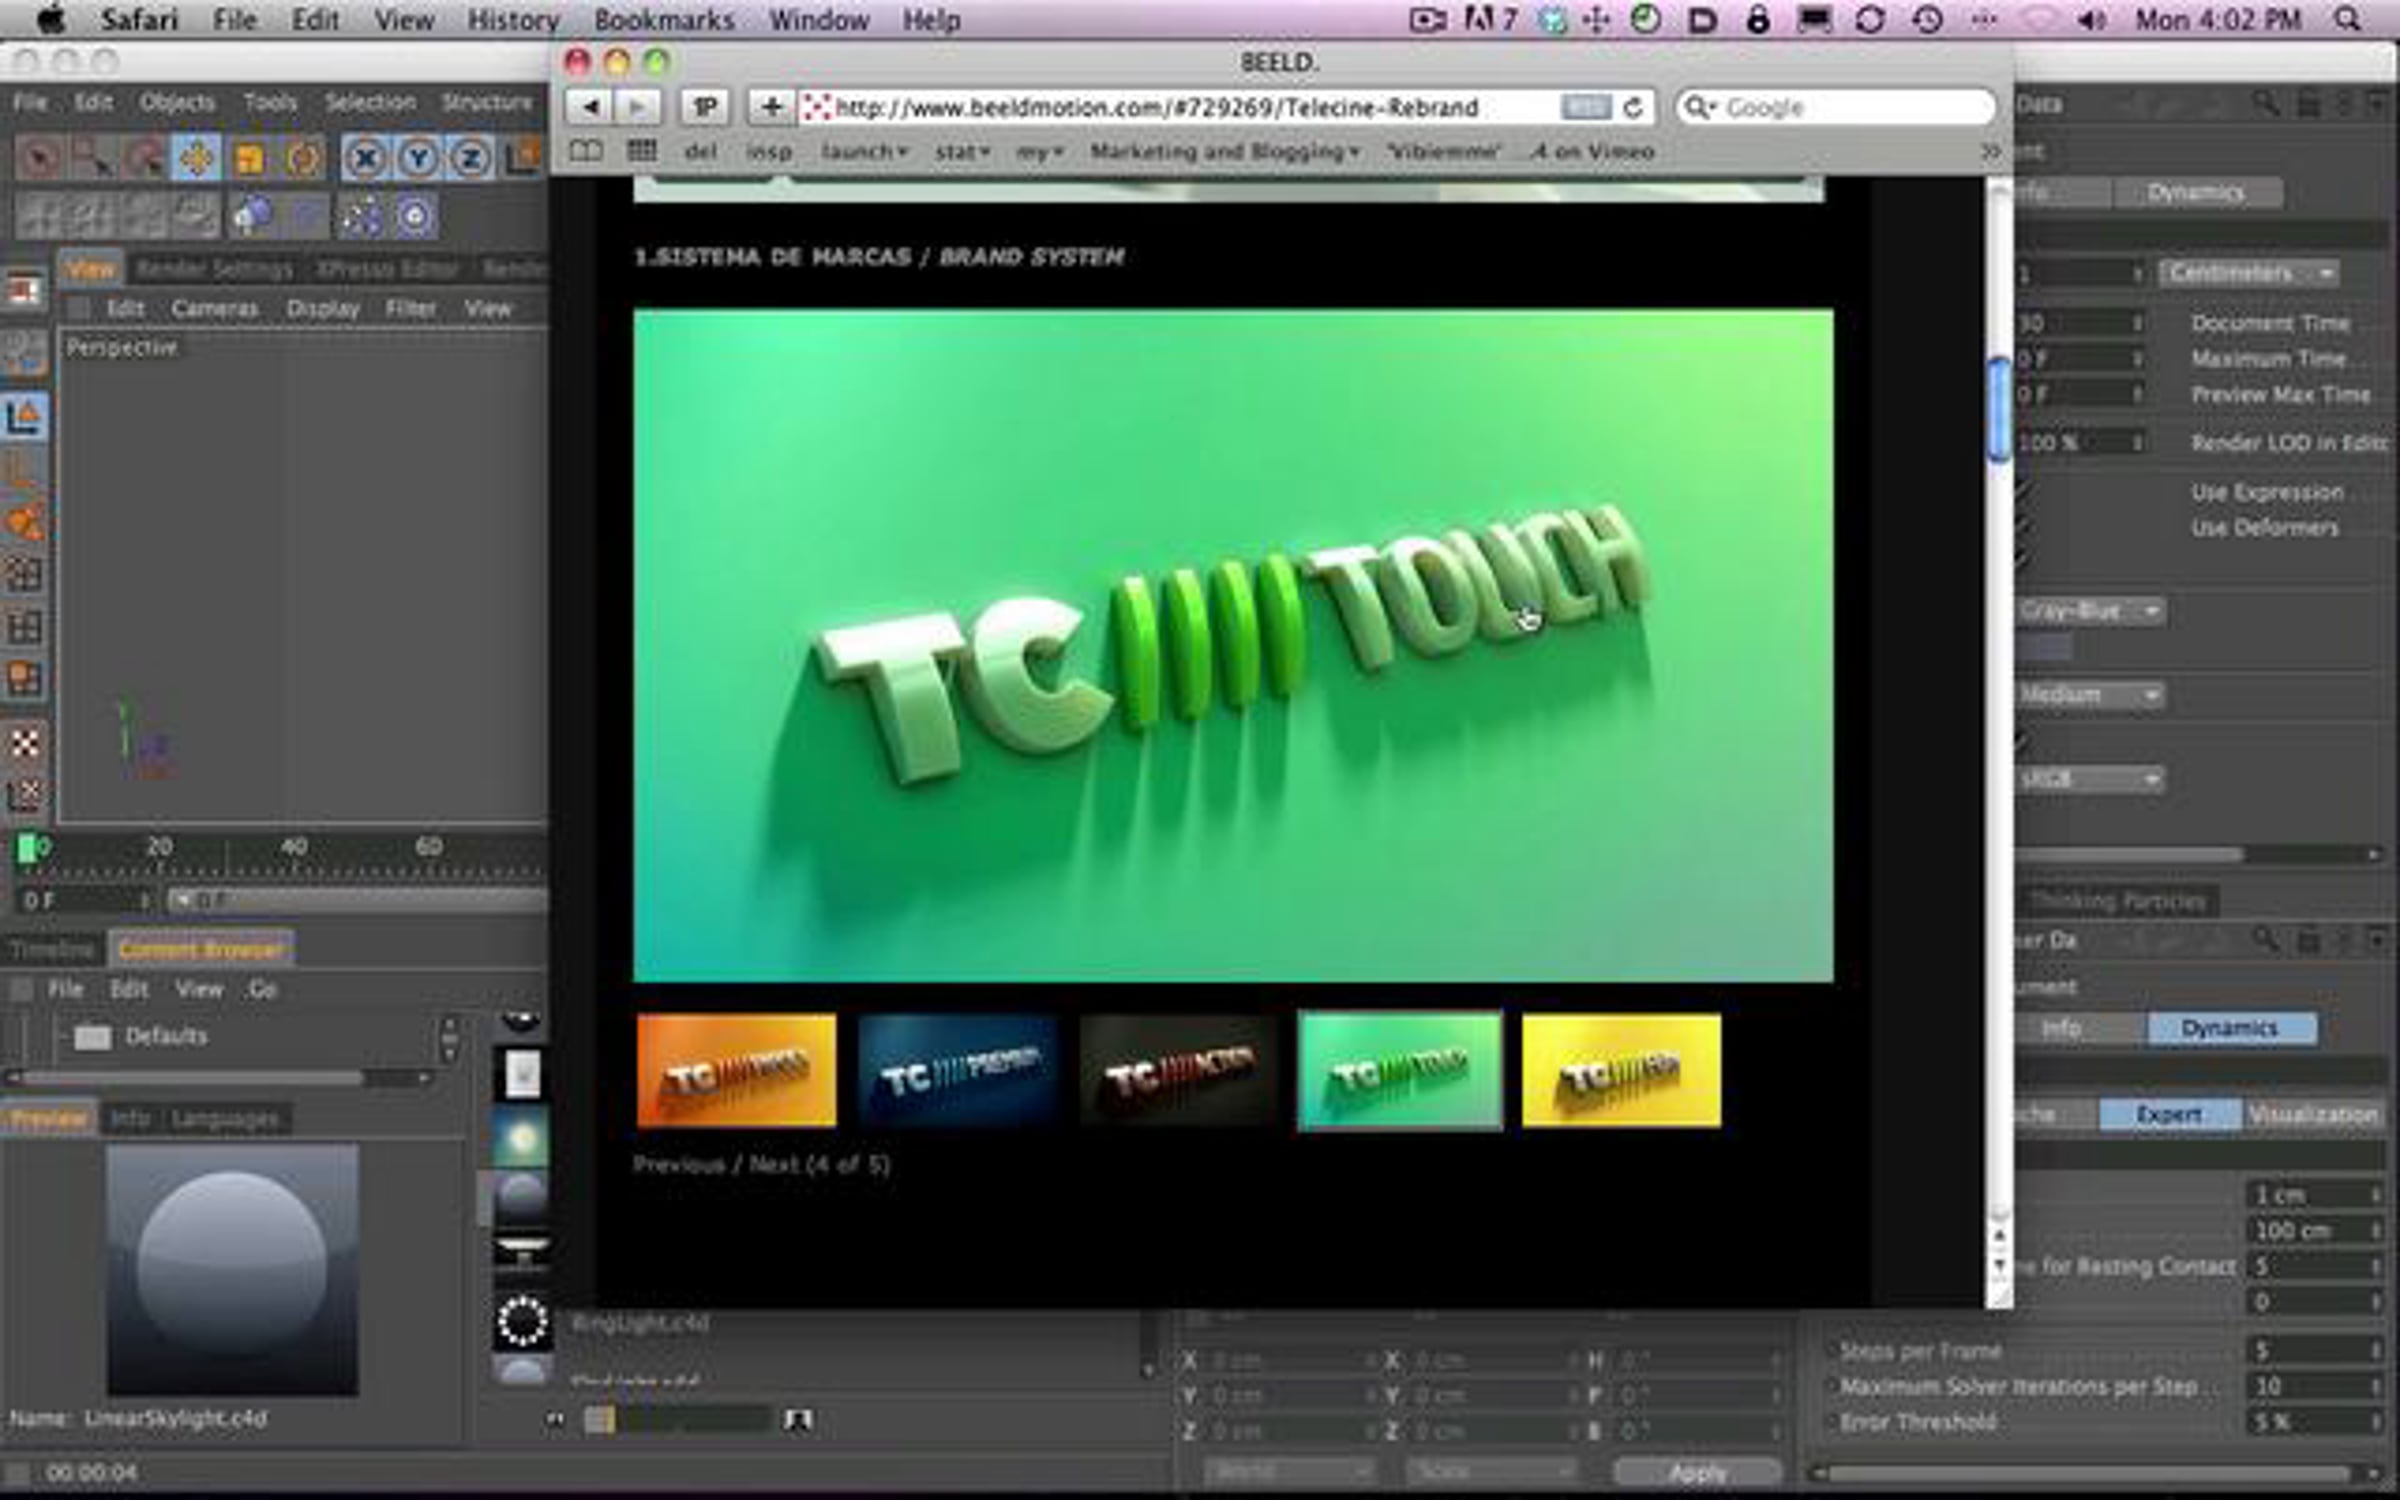
Task: Open the sRGB color profile dropdown
Action: [x=2089, y=779]
